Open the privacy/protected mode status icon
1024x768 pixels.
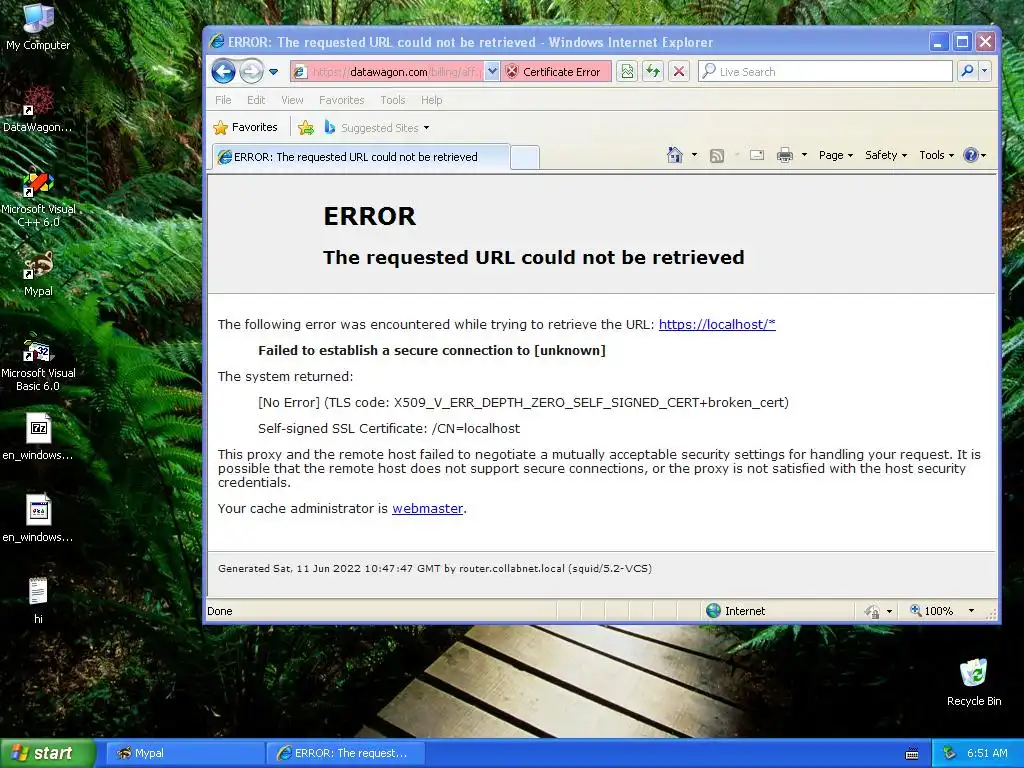coord(872,611)
